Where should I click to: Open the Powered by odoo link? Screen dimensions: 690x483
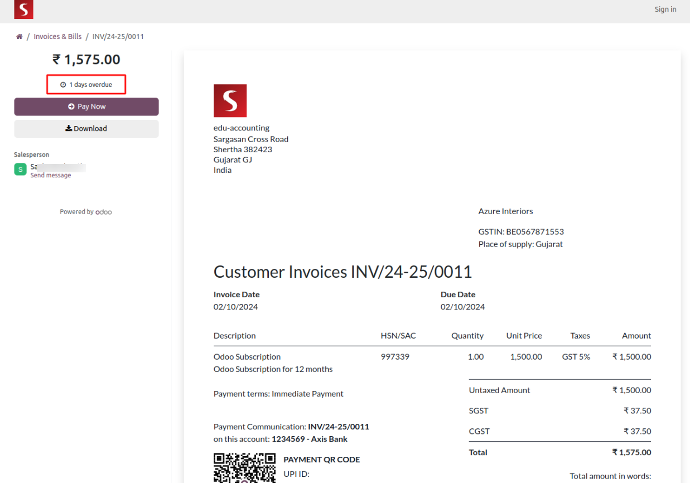tap(86, 212)
